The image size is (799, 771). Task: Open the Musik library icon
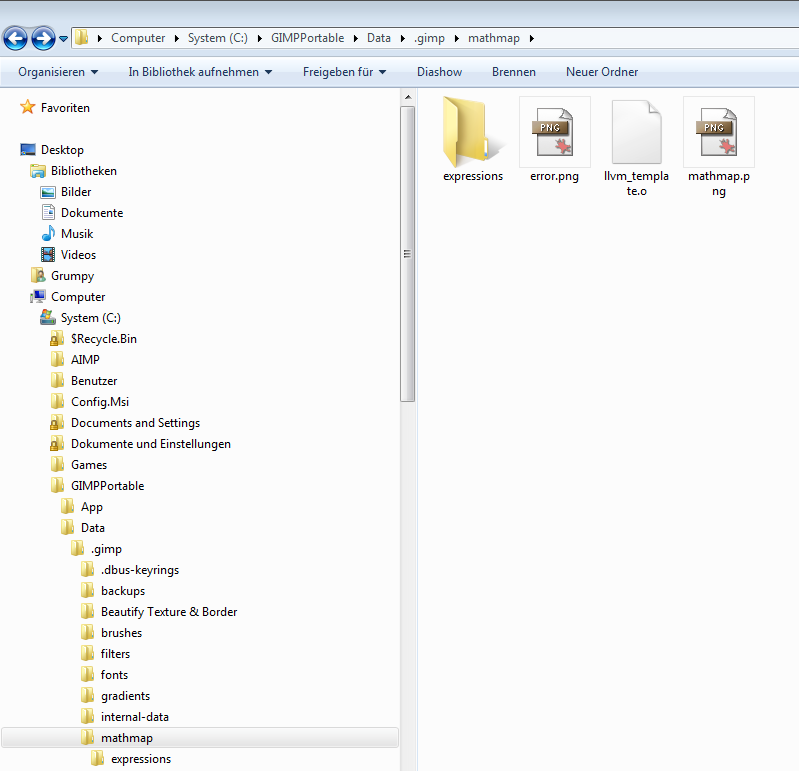coord(48,234)
